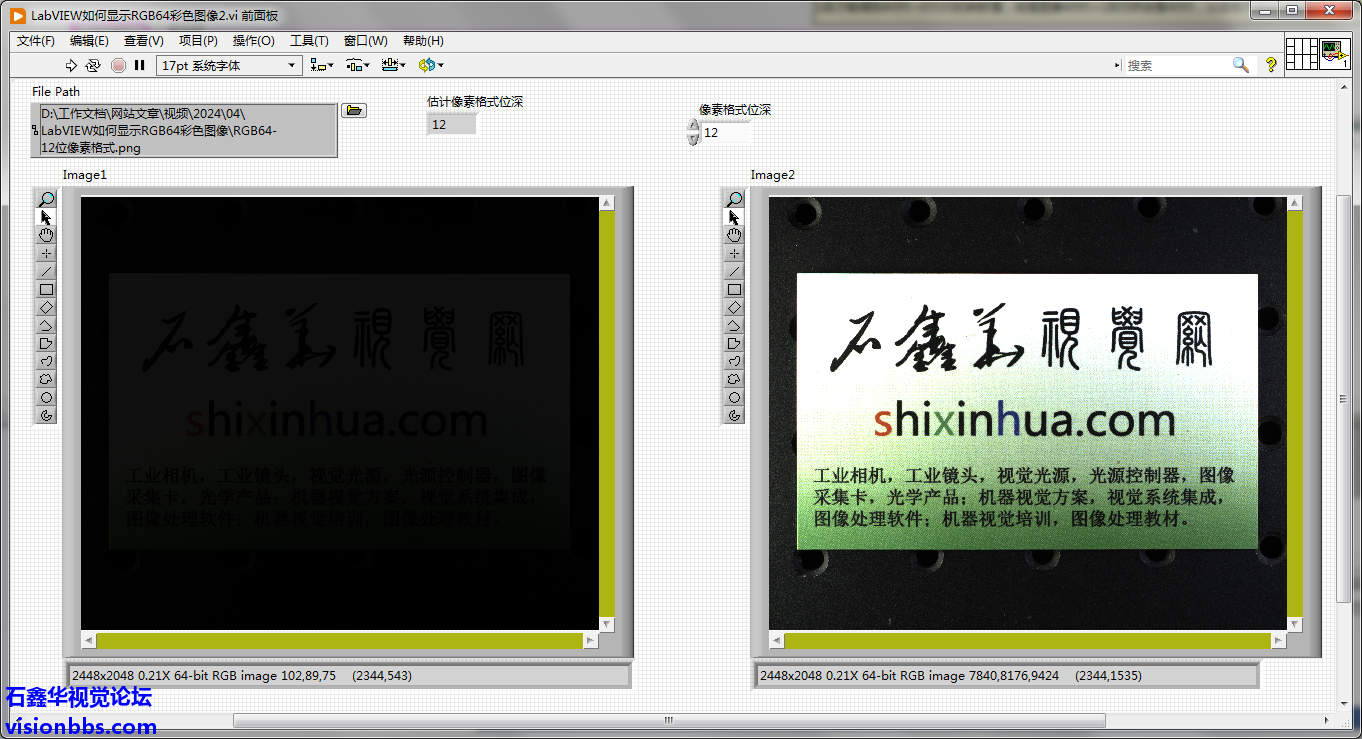Open context help question mark
This screenshot has width=1362, height=739.
1271,65
